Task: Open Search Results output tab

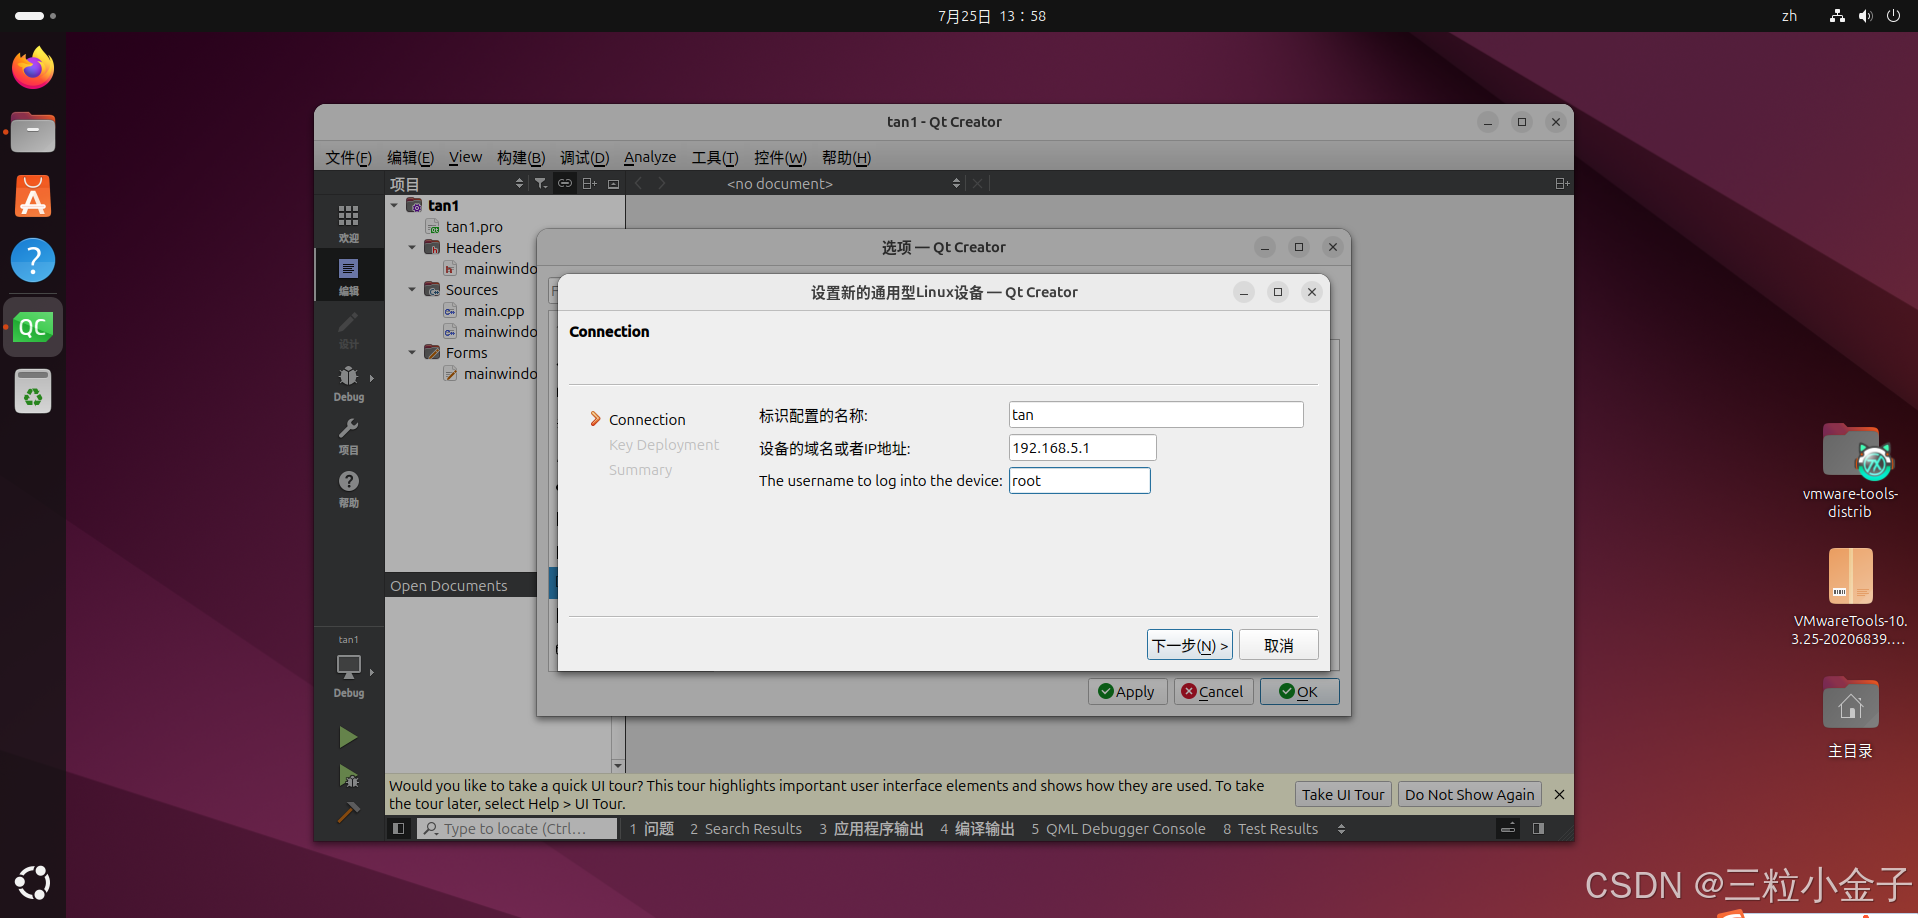Action: tap(745, 828)
